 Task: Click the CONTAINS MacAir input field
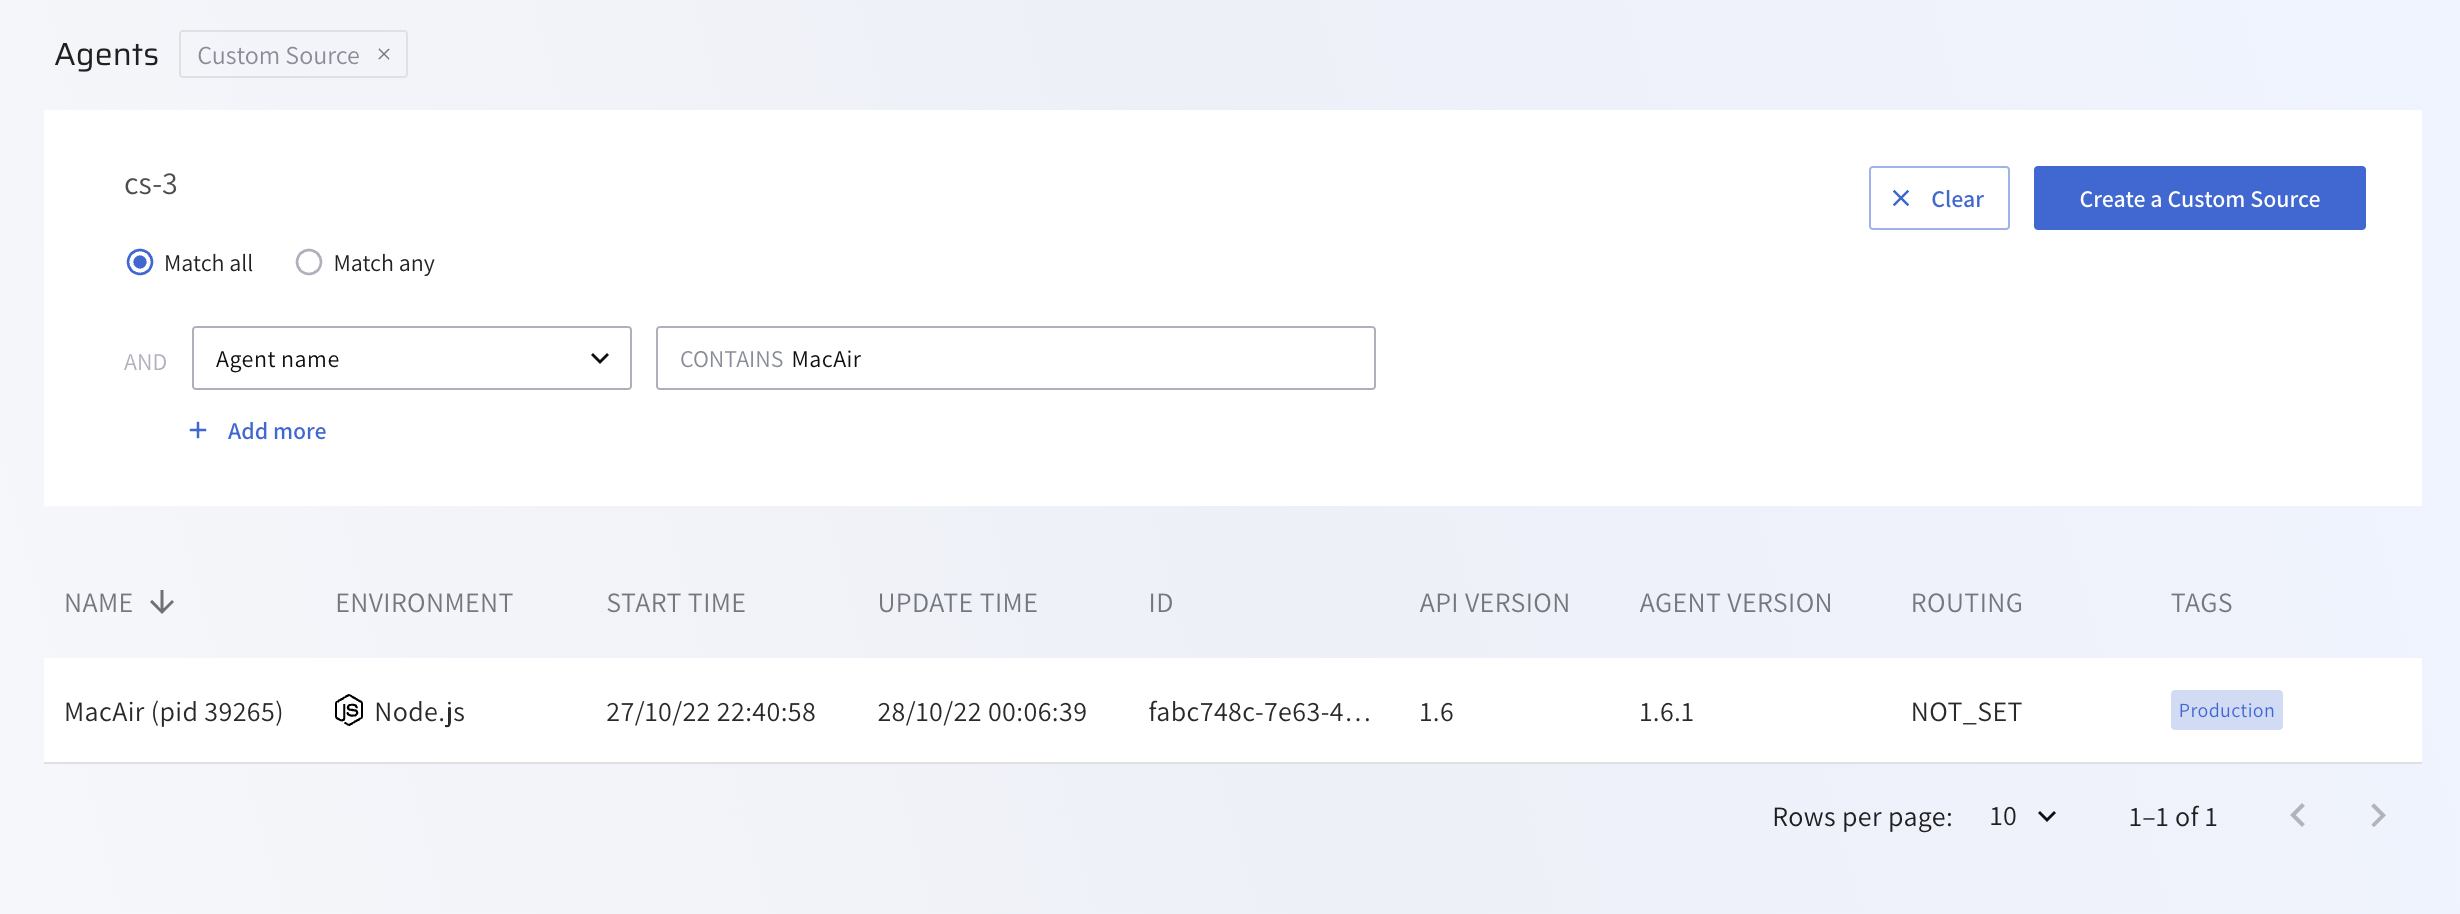(1015, 358)
